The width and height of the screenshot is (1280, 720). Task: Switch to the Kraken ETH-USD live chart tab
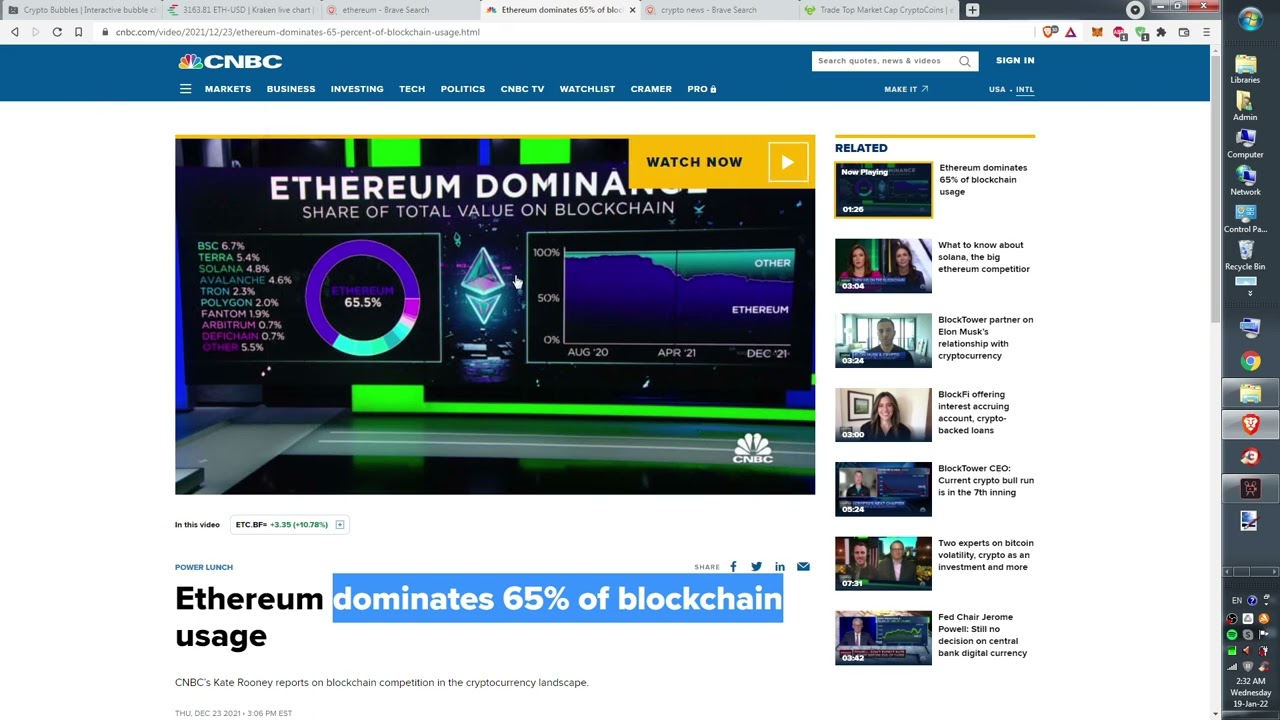[241, 10]
